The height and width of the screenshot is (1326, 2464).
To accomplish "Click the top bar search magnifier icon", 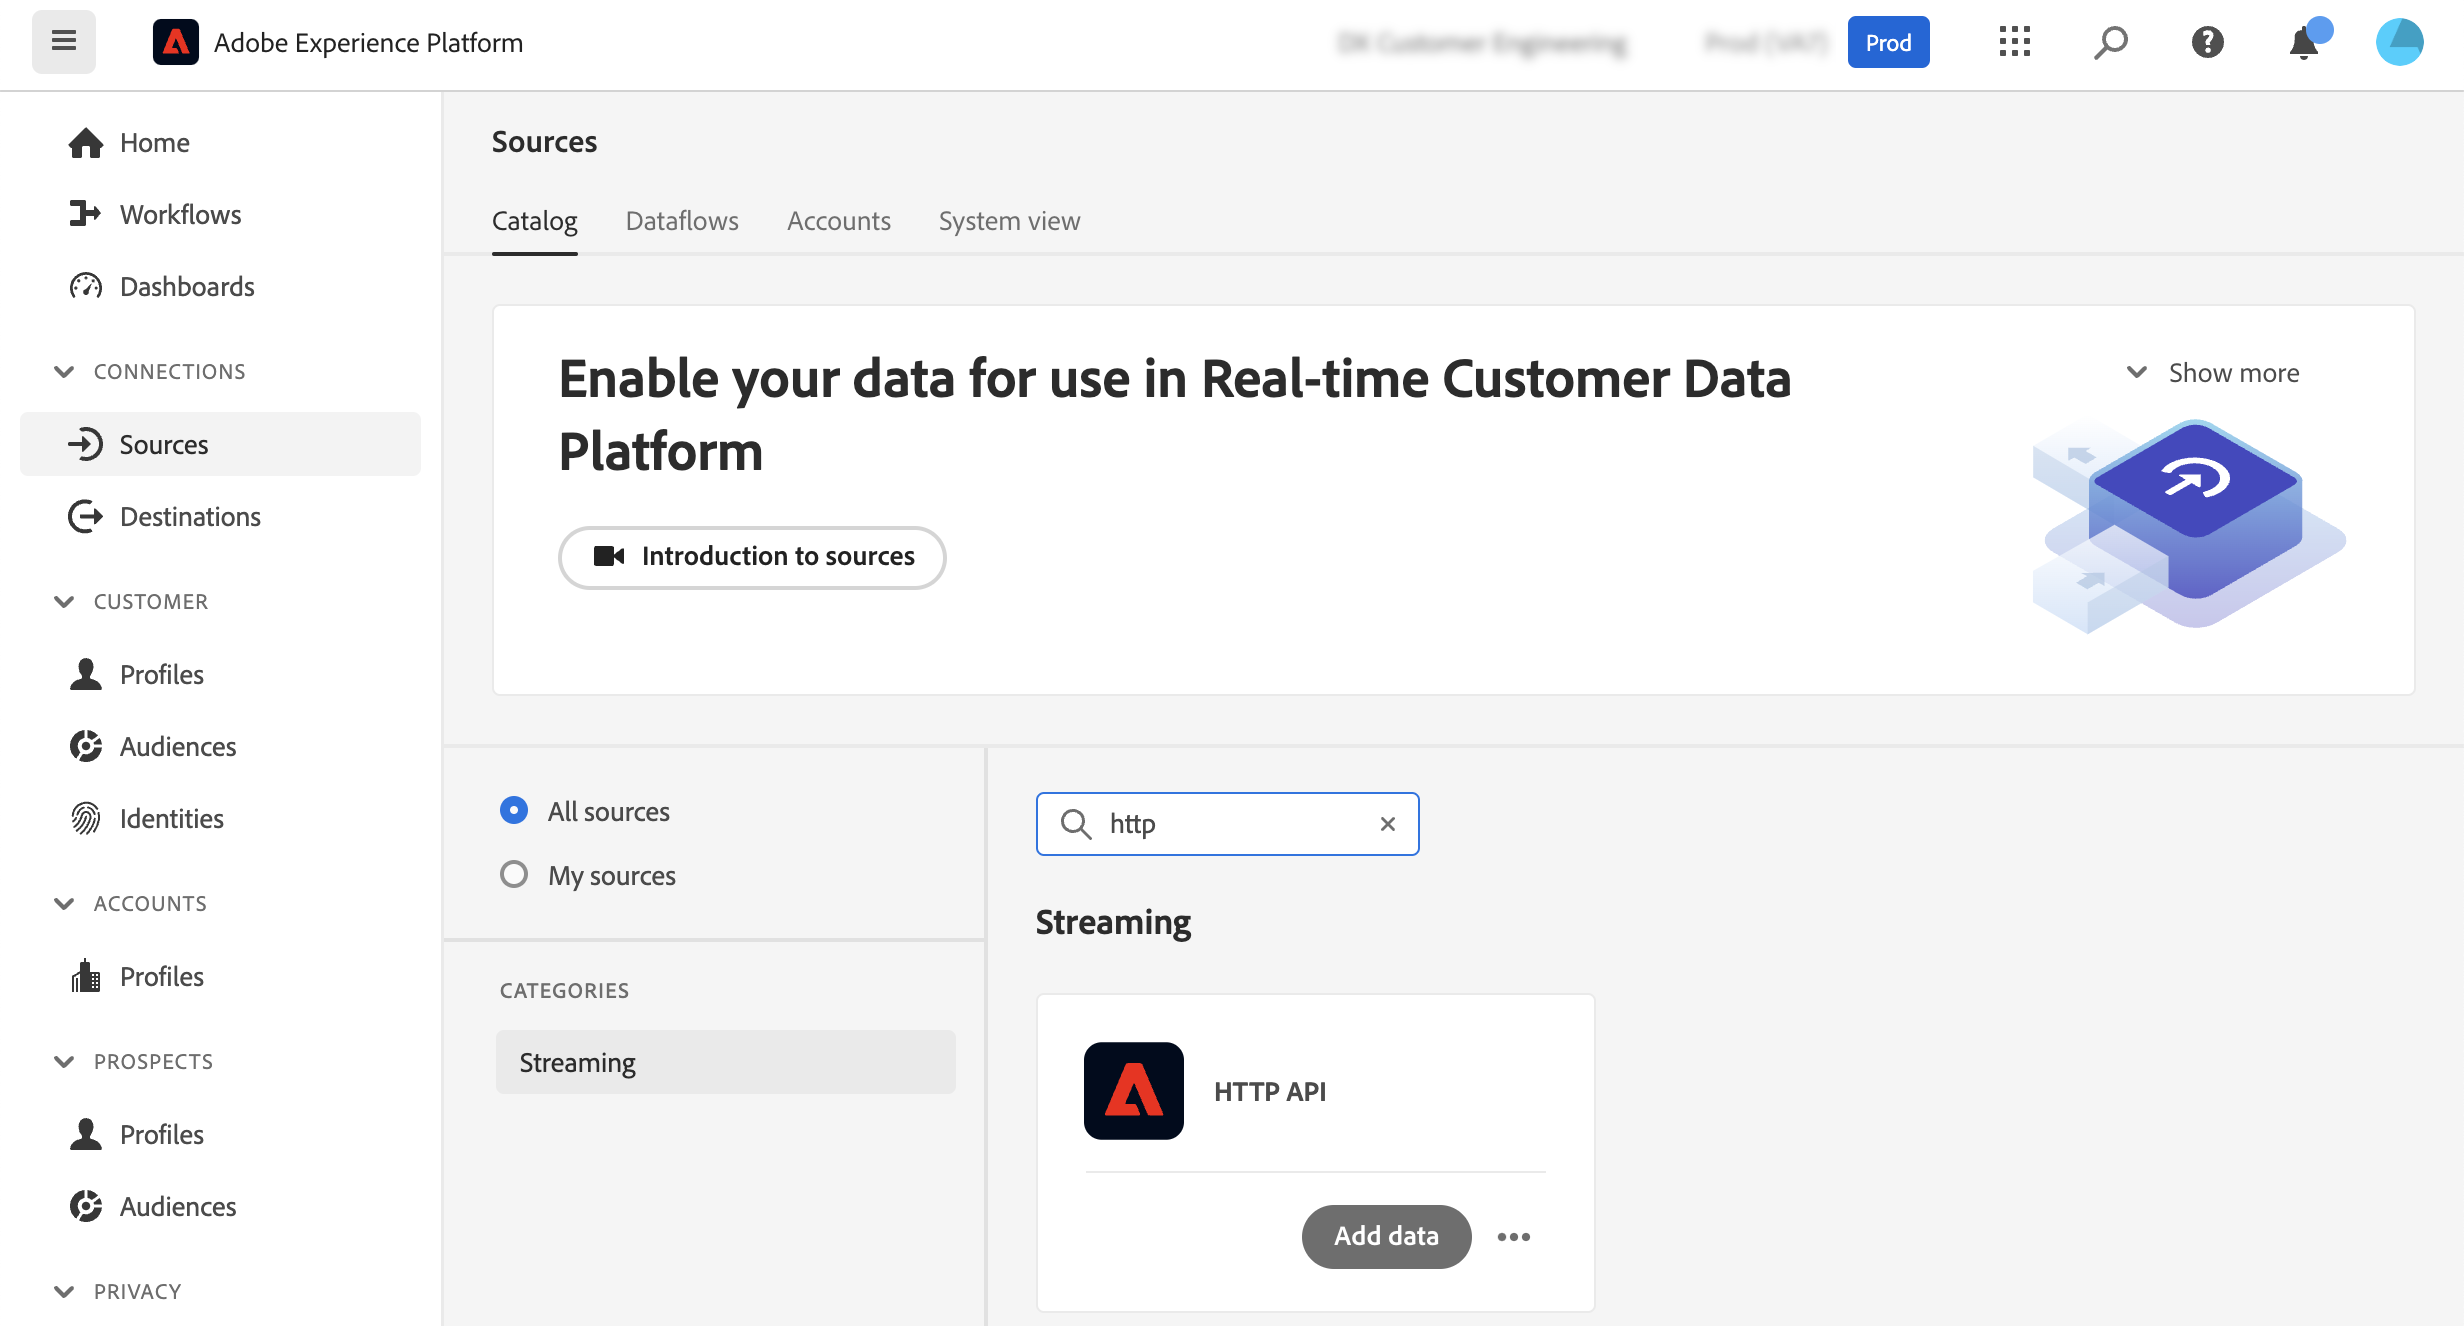I will 2110,42.
